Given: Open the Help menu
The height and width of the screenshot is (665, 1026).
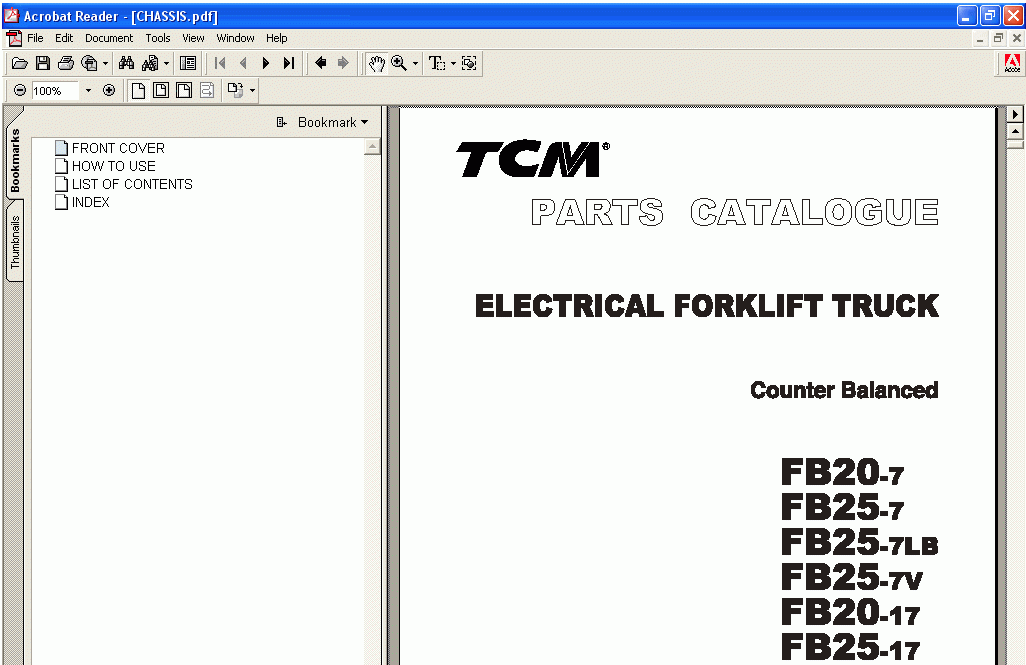Looking at the screenshot, I should click(277, 38).
